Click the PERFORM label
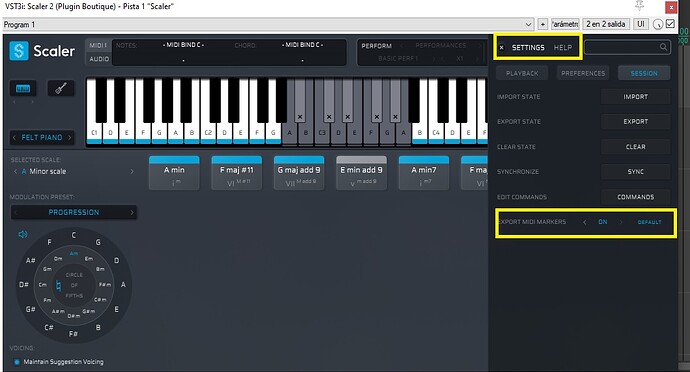 (x=376, y=46)
